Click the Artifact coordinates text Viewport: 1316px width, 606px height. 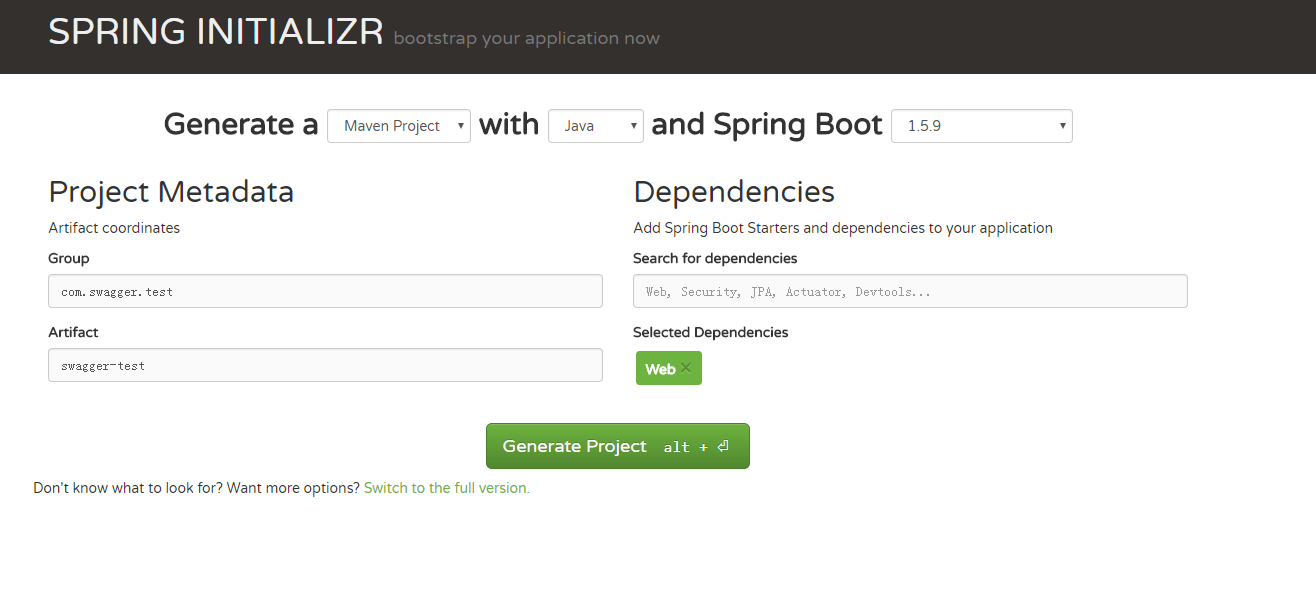click(114, 228)
